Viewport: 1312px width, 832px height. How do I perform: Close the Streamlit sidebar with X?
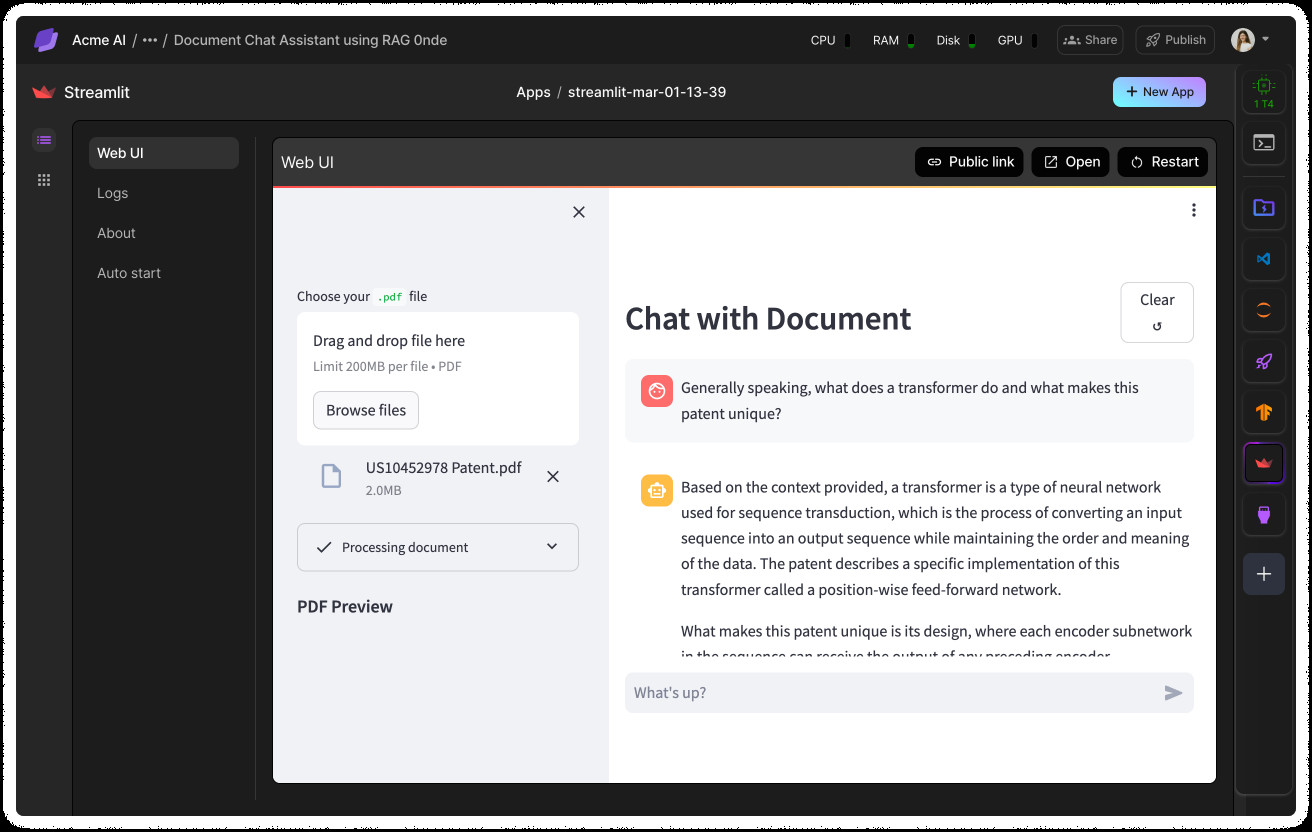coord(579,212)
